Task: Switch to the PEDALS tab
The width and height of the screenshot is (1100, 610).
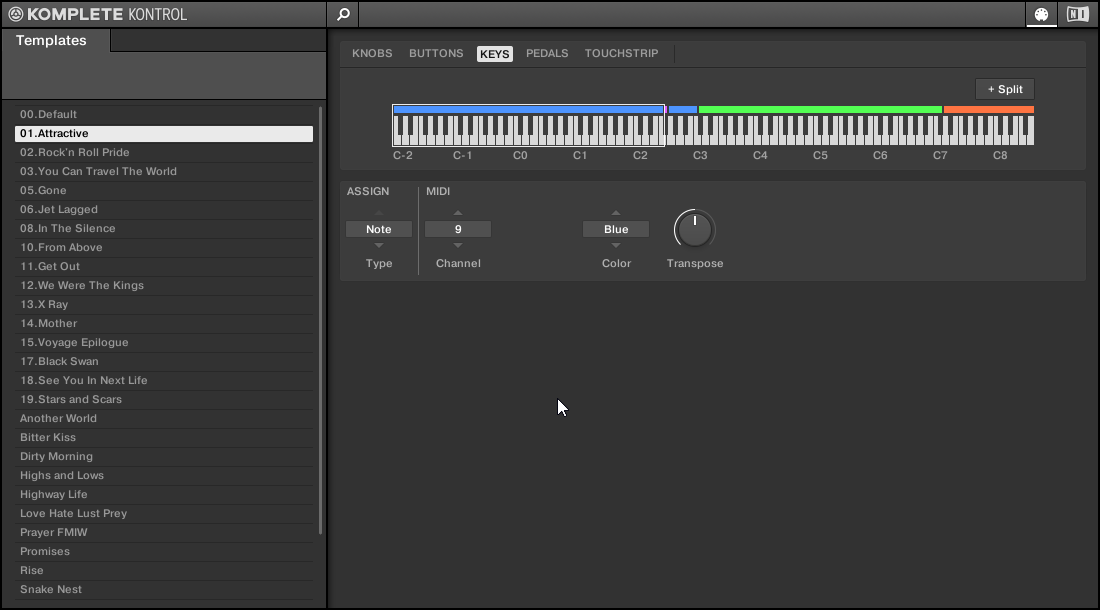Action: coord(547,53)
